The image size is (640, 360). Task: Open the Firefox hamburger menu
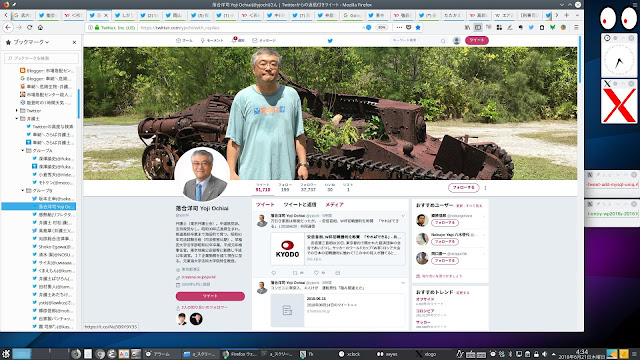(576, 27)
